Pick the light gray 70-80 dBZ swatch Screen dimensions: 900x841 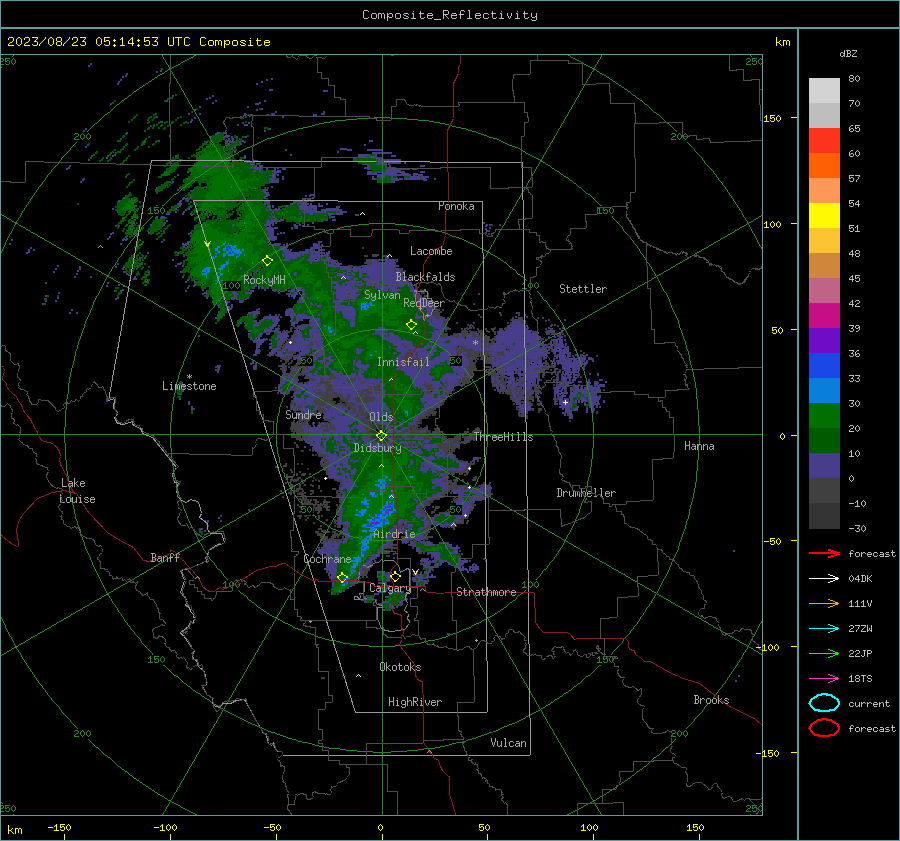point(824,91)
